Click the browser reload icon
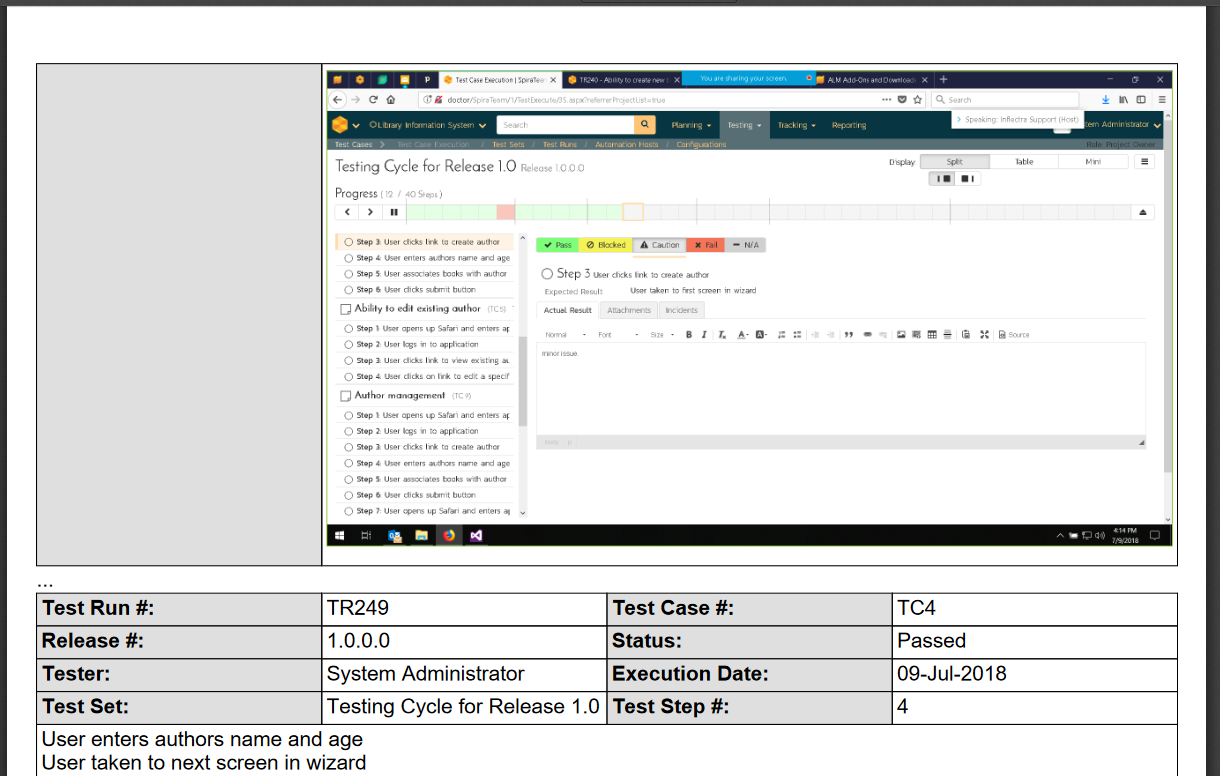The image size is (1220, 776). click(x=373, y=100)
